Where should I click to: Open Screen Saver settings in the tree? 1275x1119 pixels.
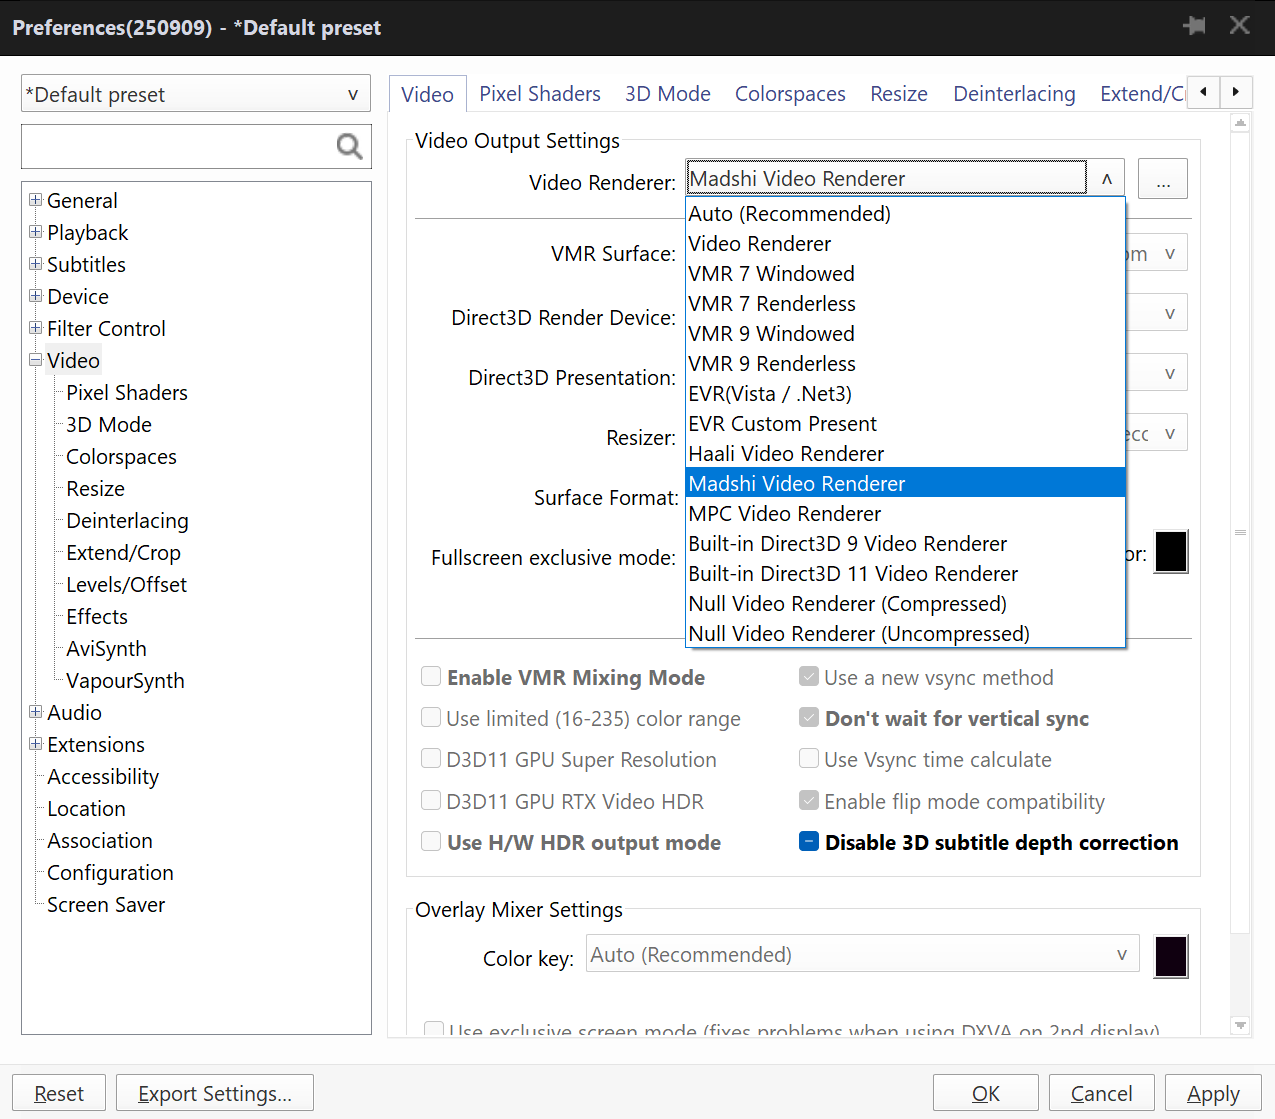(x=106, y=904)
